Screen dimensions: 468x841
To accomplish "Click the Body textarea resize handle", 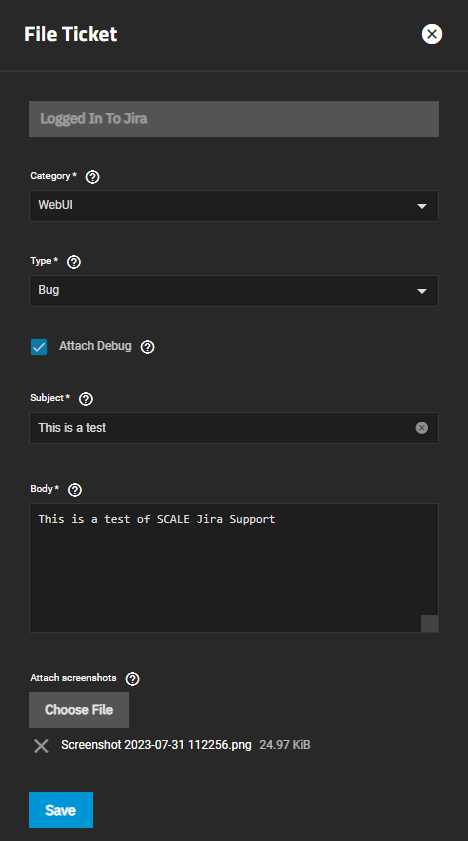I will tap(429, 624).
